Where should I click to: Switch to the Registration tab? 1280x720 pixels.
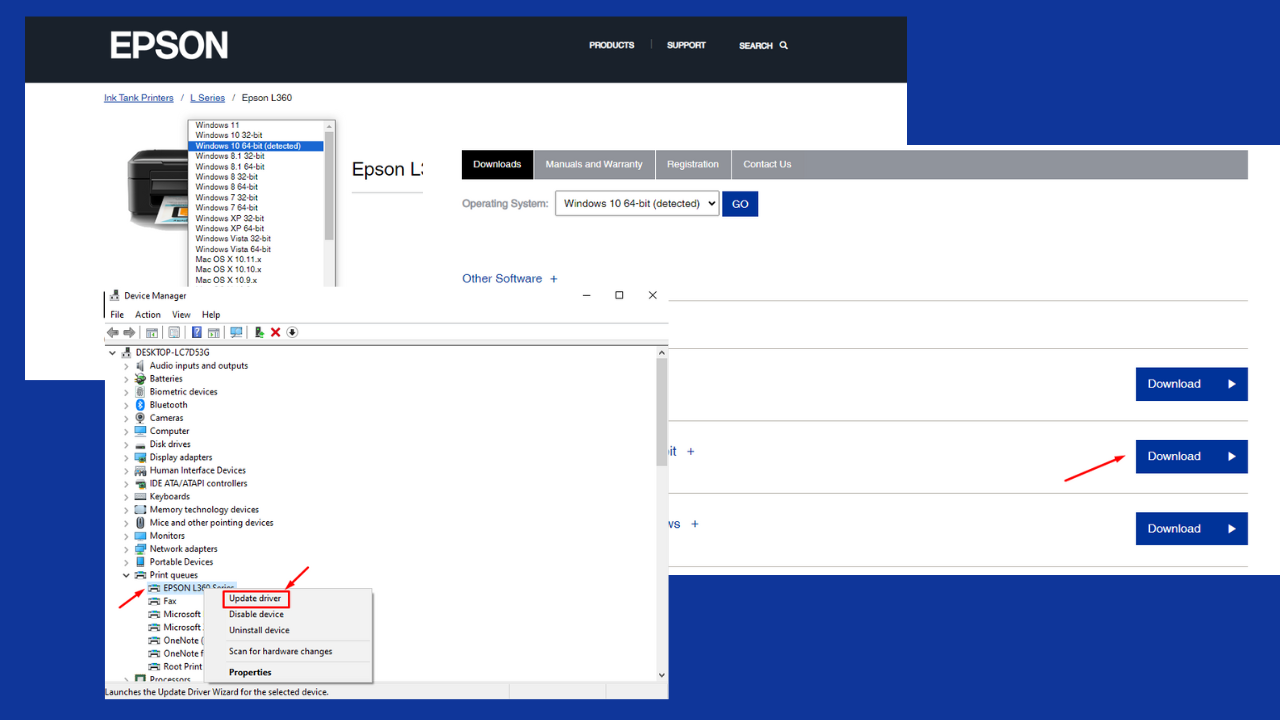tap(693, 164)
